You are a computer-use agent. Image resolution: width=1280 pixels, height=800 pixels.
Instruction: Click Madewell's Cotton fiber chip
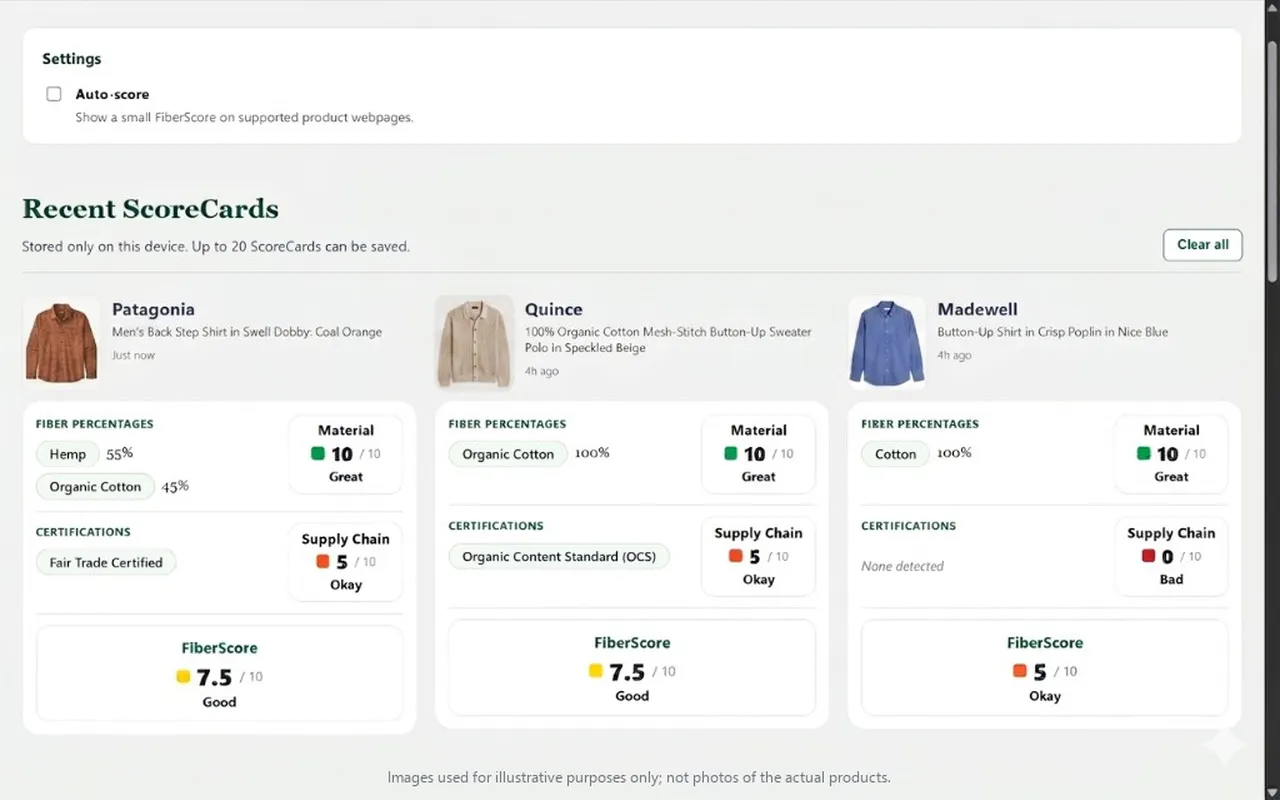pos(895,454)
